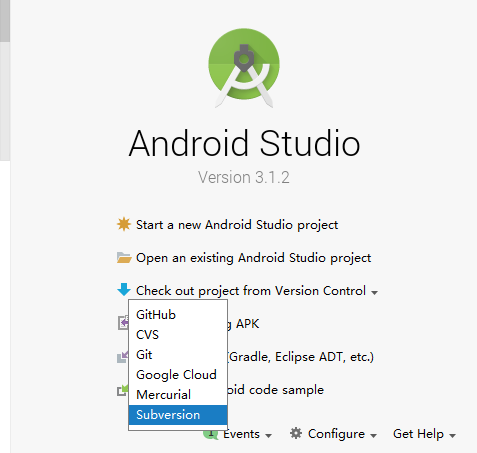Start a new Android Studio project

pos(237,225)
